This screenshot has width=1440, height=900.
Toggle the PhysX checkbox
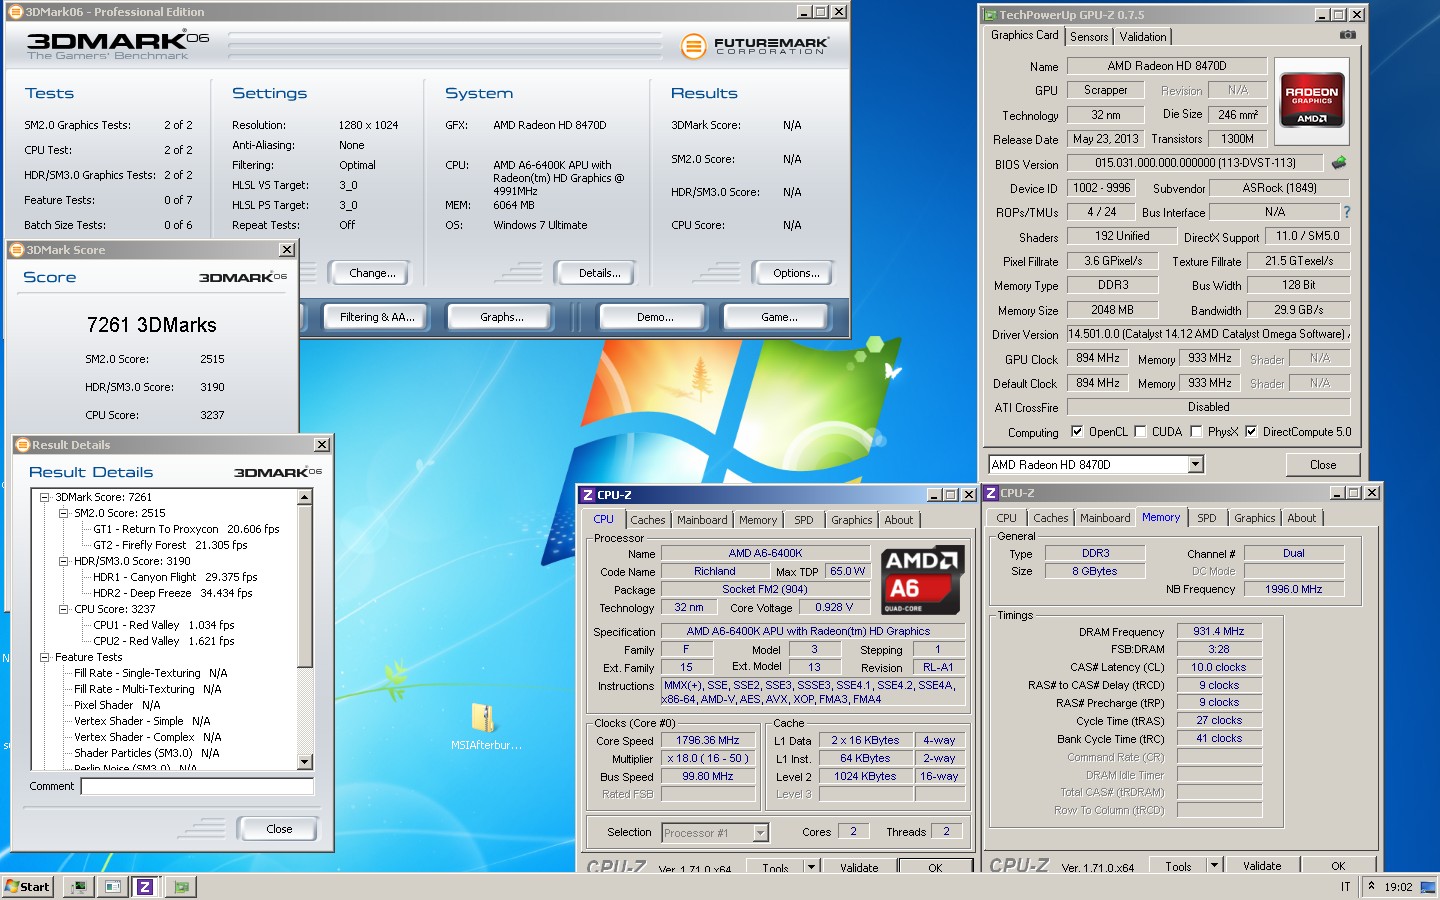[x=1196, y=432]
